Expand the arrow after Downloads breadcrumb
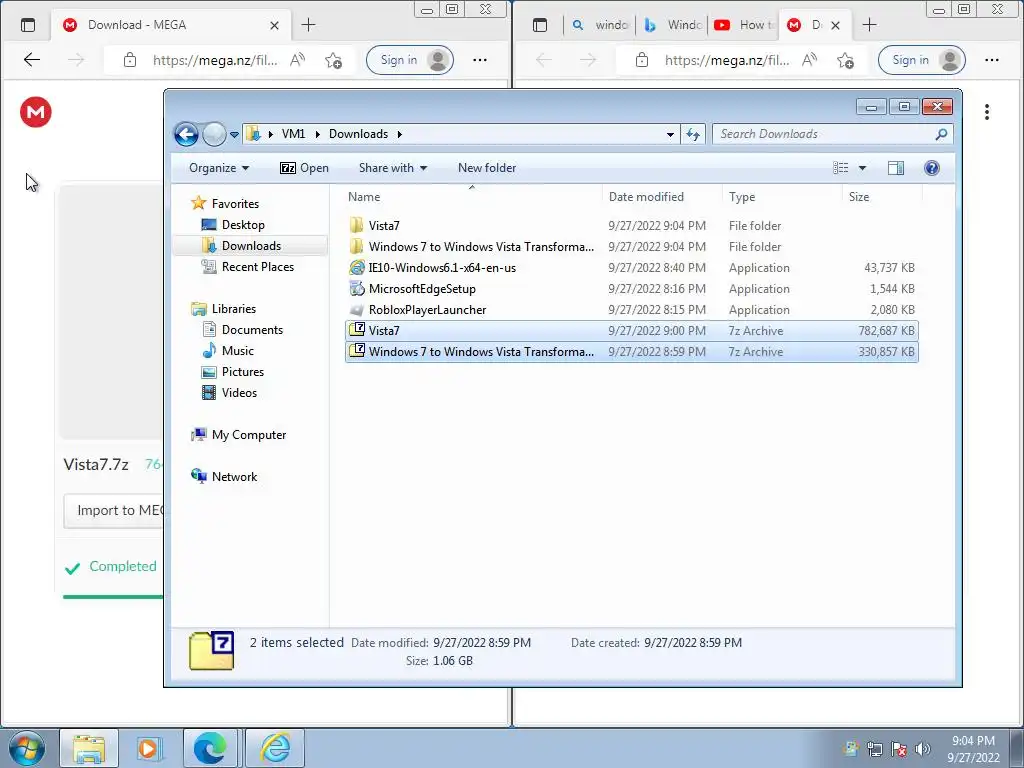 coord(399,135)
